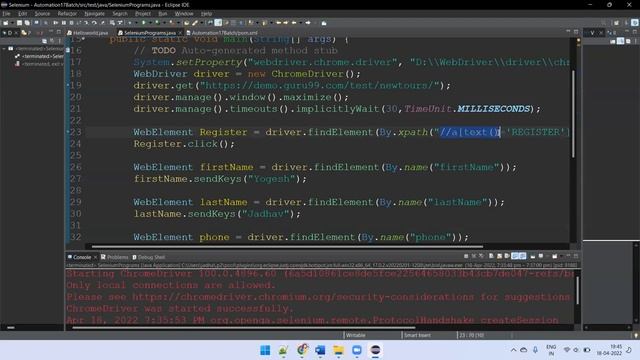Click the breakpoint marker on line 23

(68, 132)
